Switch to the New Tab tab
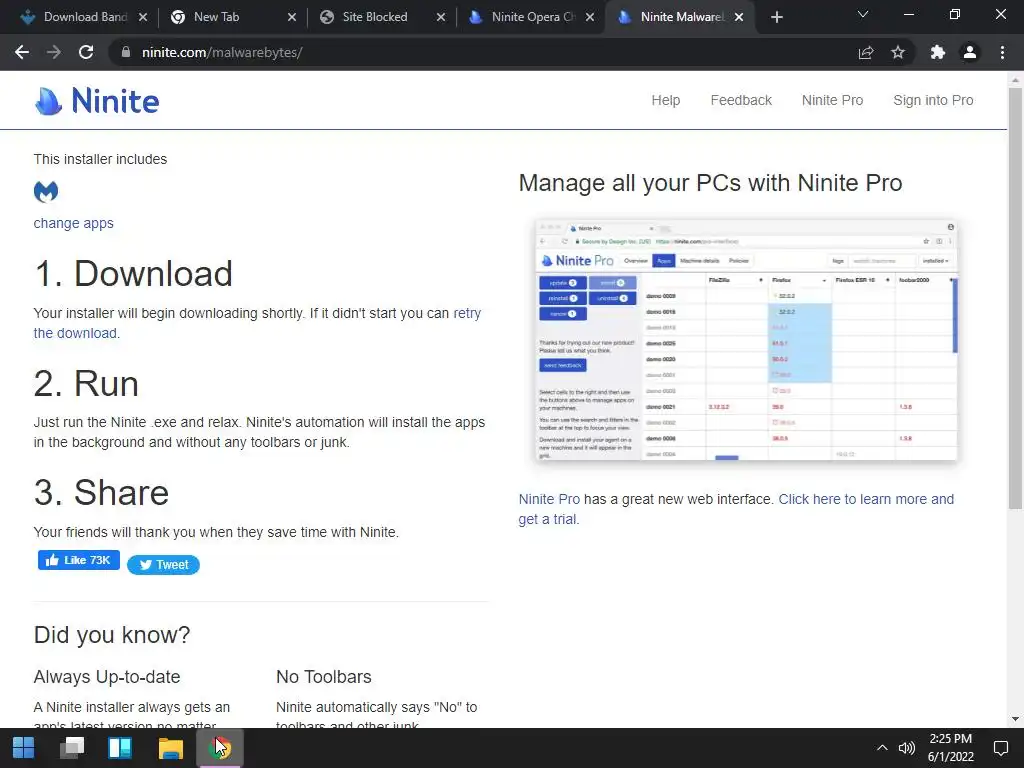The image size is (1024, 768). [x=232, y=17]
